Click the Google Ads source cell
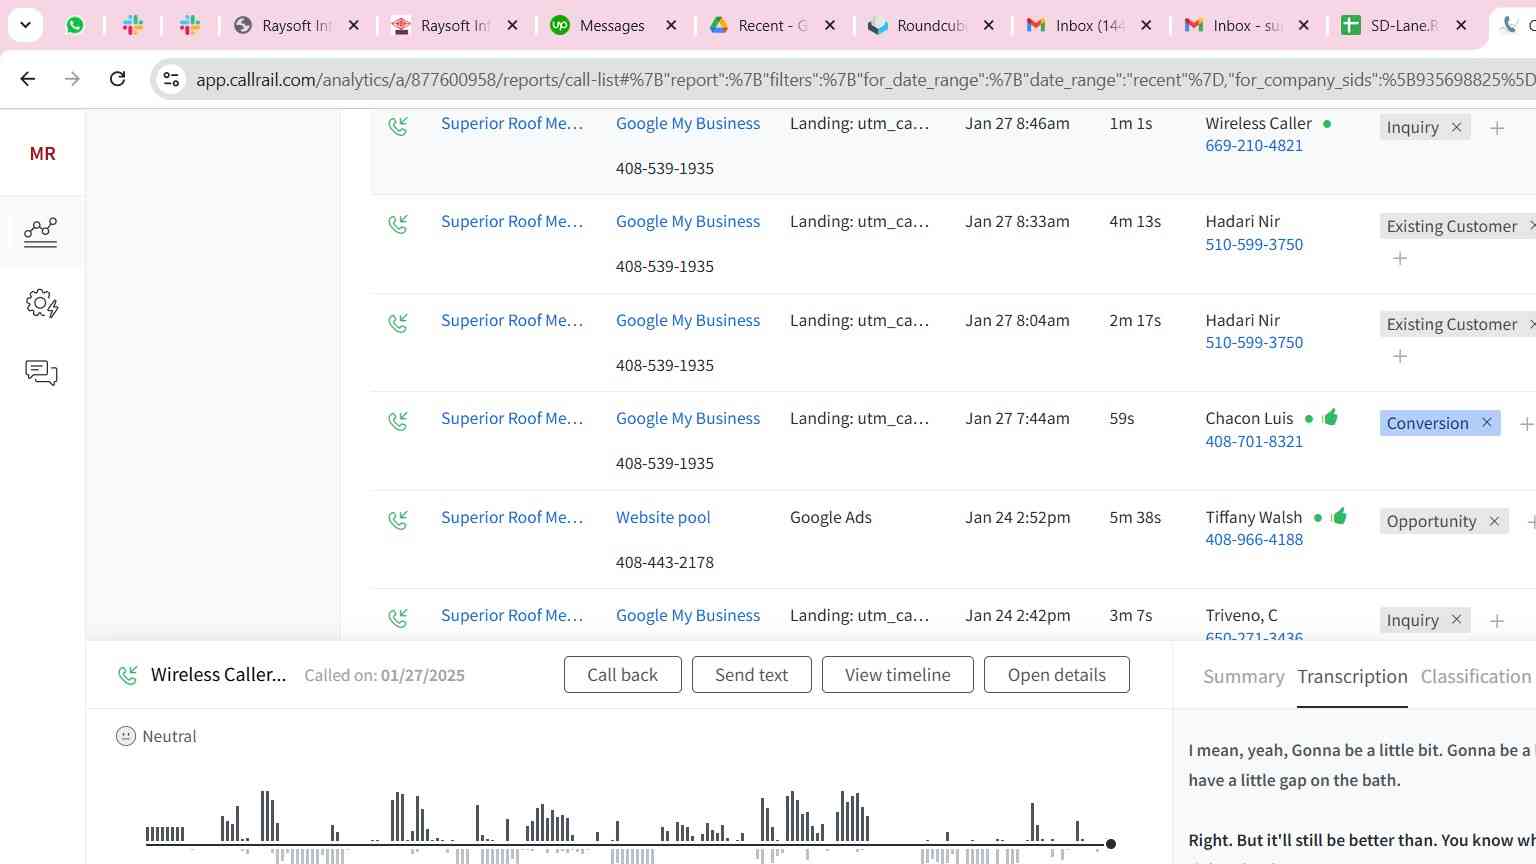 pyautogui.click(x=831, y=517)
